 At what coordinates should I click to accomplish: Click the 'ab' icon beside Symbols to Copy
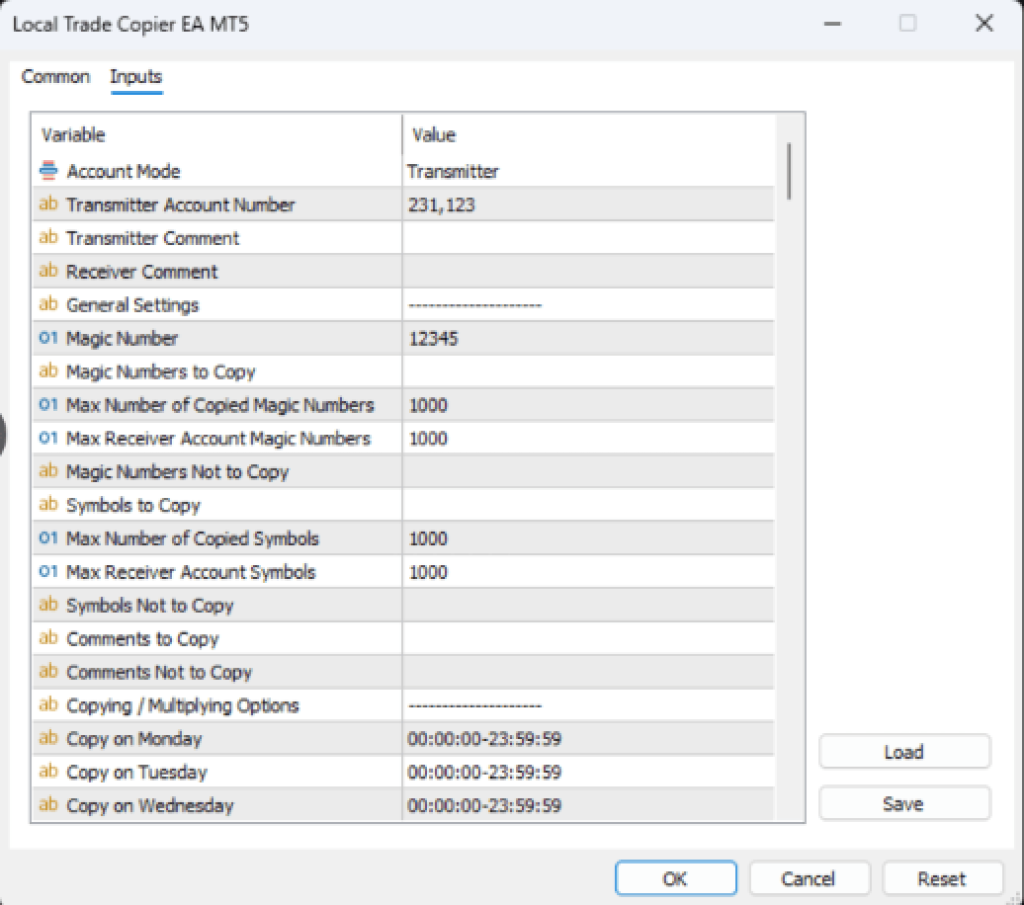pos(48,504)
